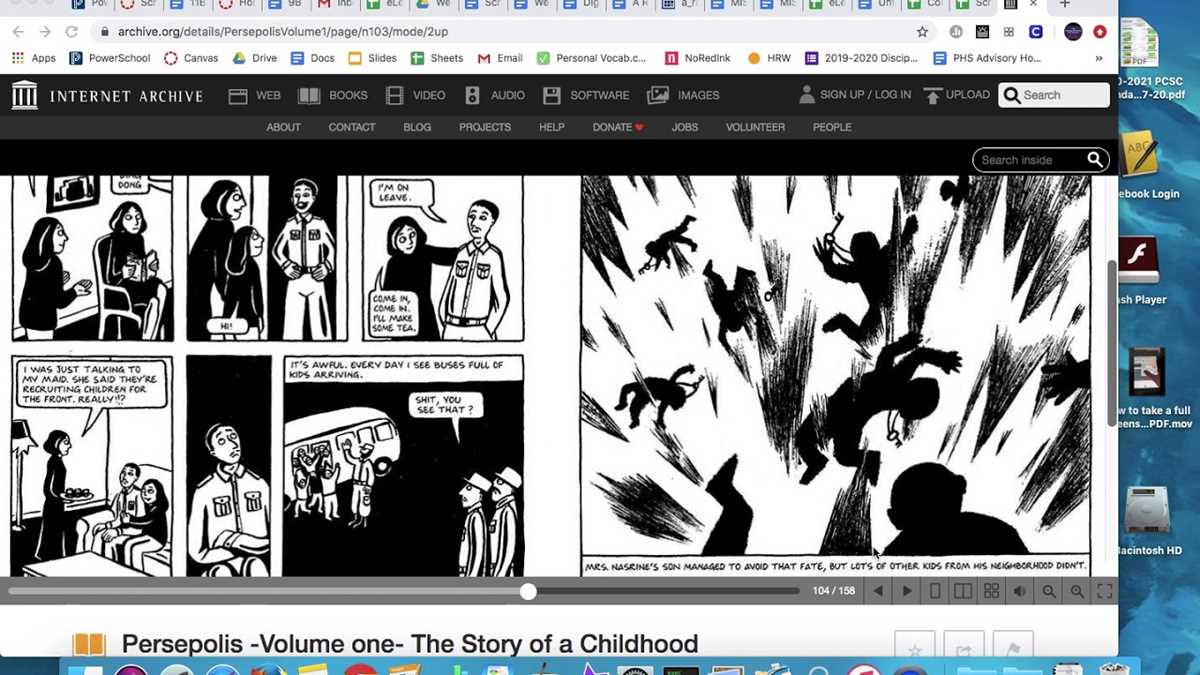Screen dimensions: 1200x675
Task: Click the DONATE link with heart
Action: point(618,127)
